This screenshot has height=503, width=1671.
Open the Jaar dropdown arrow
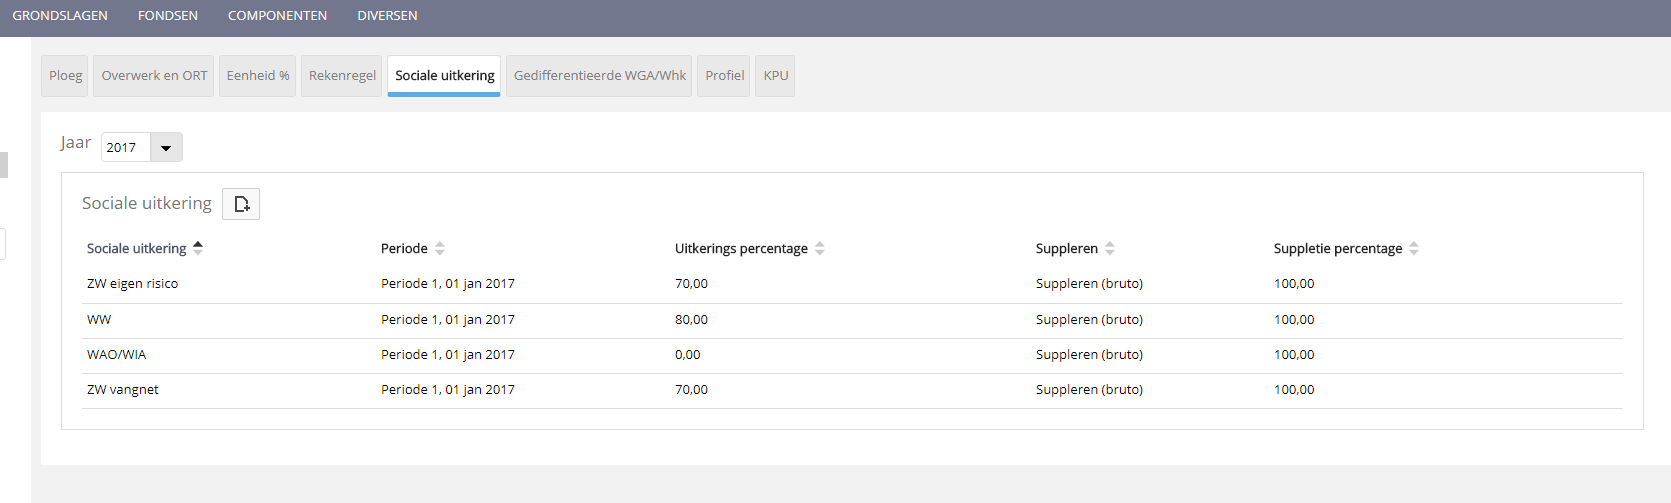[x=166, y=147]
